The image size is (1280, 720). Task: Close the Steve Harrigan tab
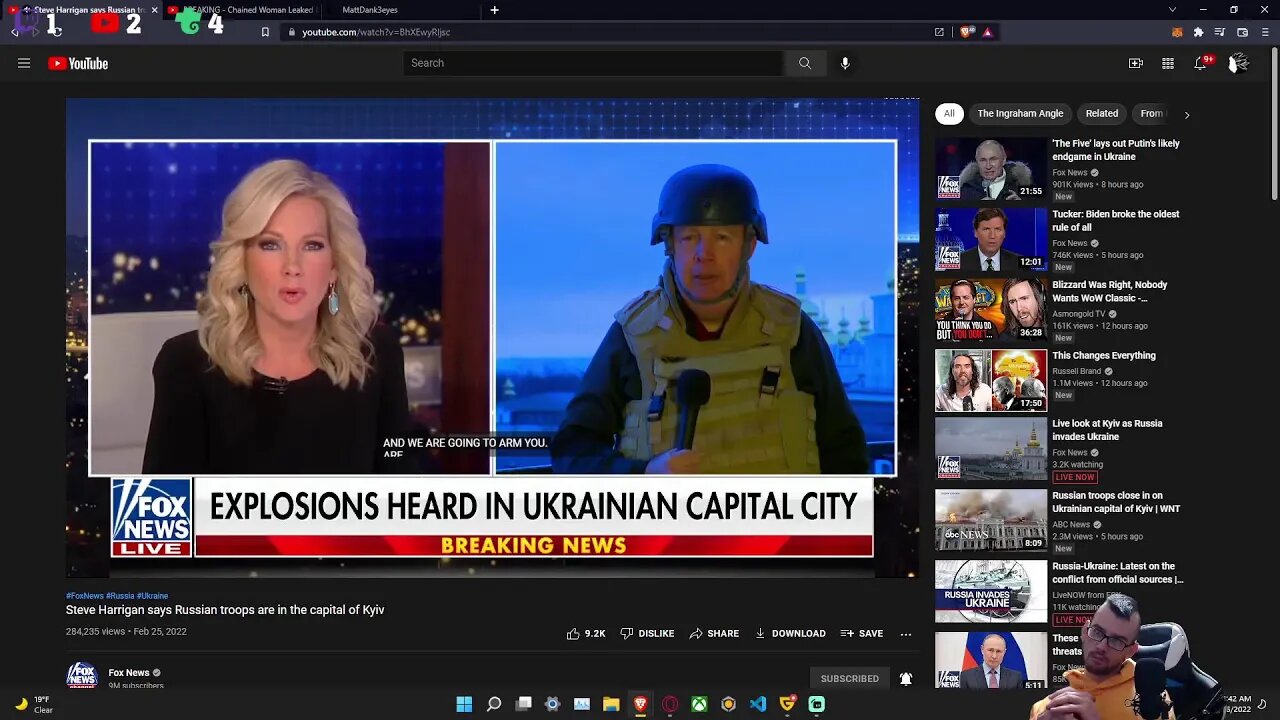(154, 10)
